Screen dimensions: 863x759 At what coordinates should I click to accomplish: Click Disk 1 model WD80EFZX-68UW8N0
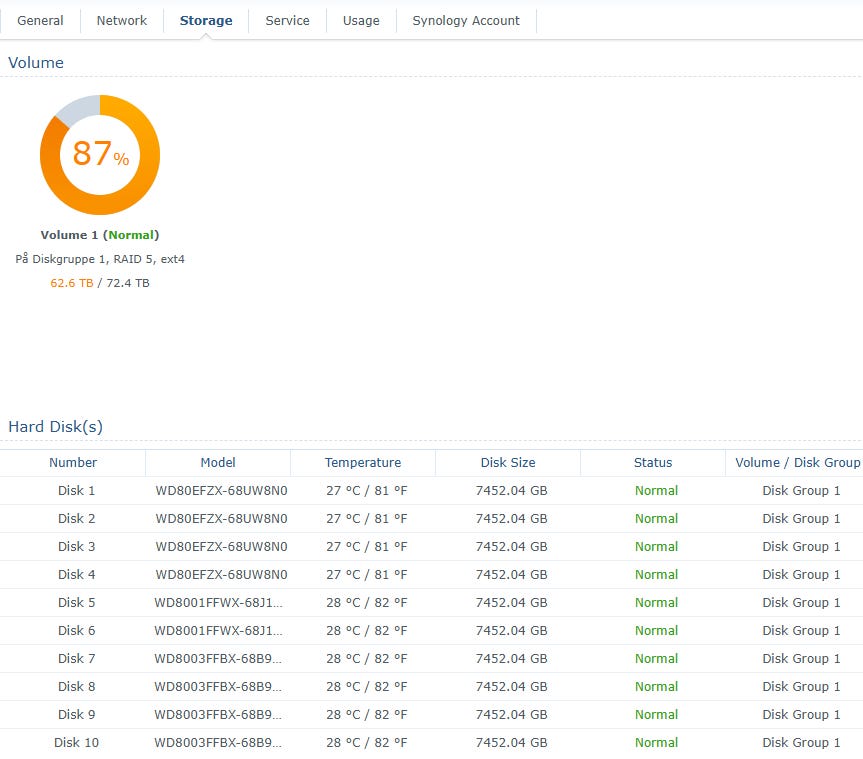pos(221,491)
